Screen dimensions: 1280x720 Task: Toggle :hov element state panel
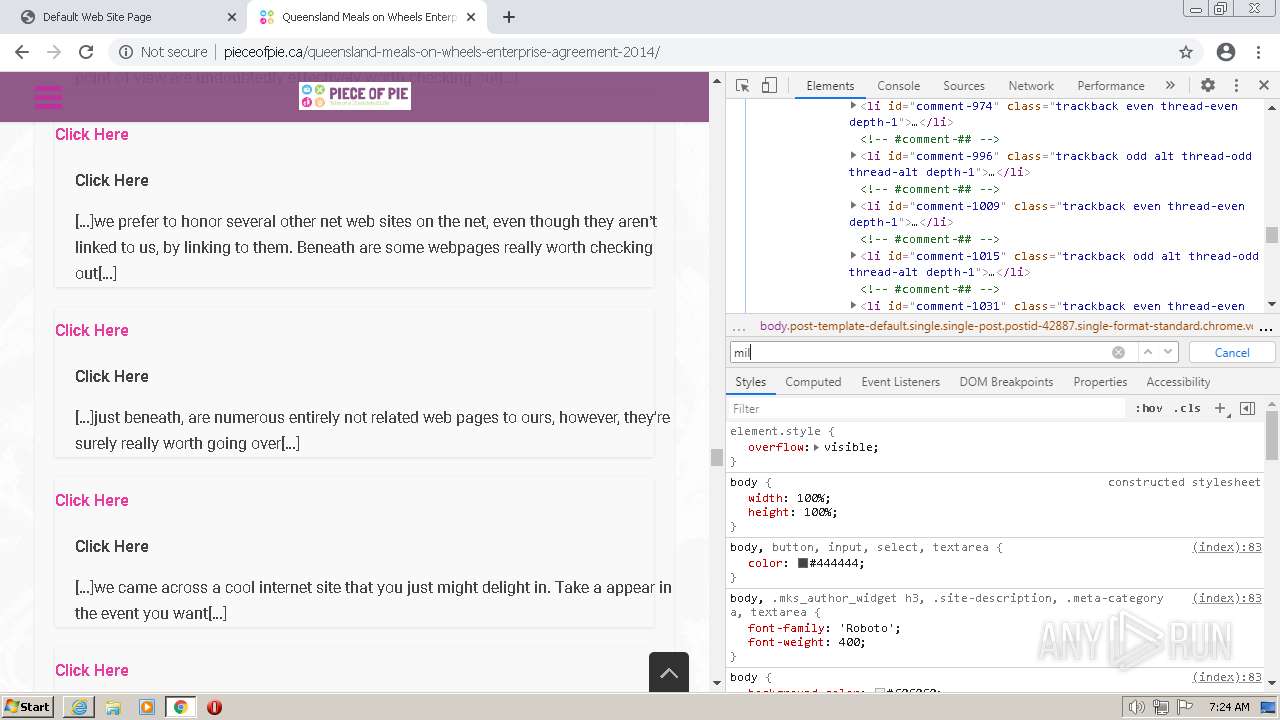coord(1149,408)
